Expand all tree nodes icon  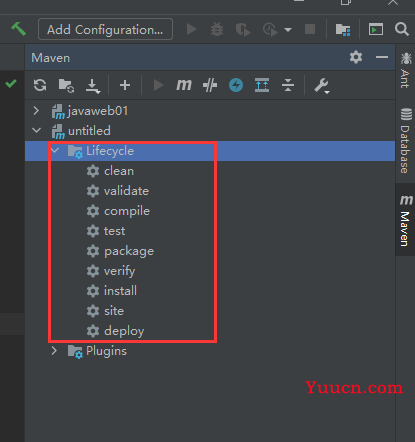point(262,85)
